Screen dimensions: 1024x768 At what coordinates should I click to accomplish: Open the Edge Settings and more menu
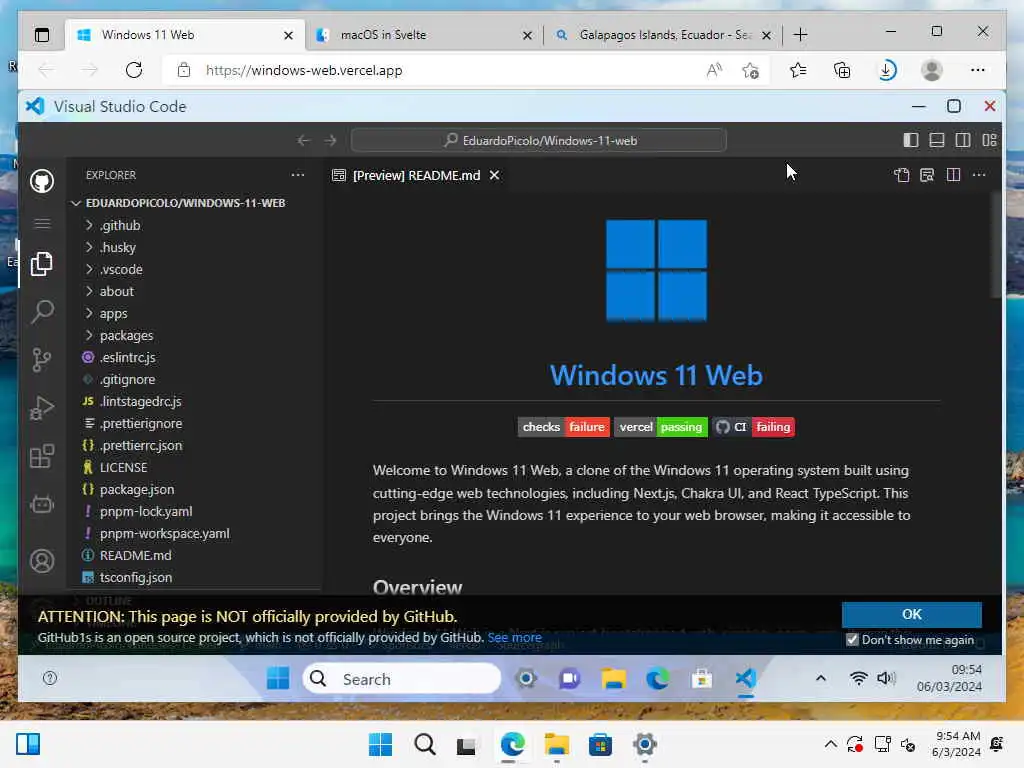(978, 70)
